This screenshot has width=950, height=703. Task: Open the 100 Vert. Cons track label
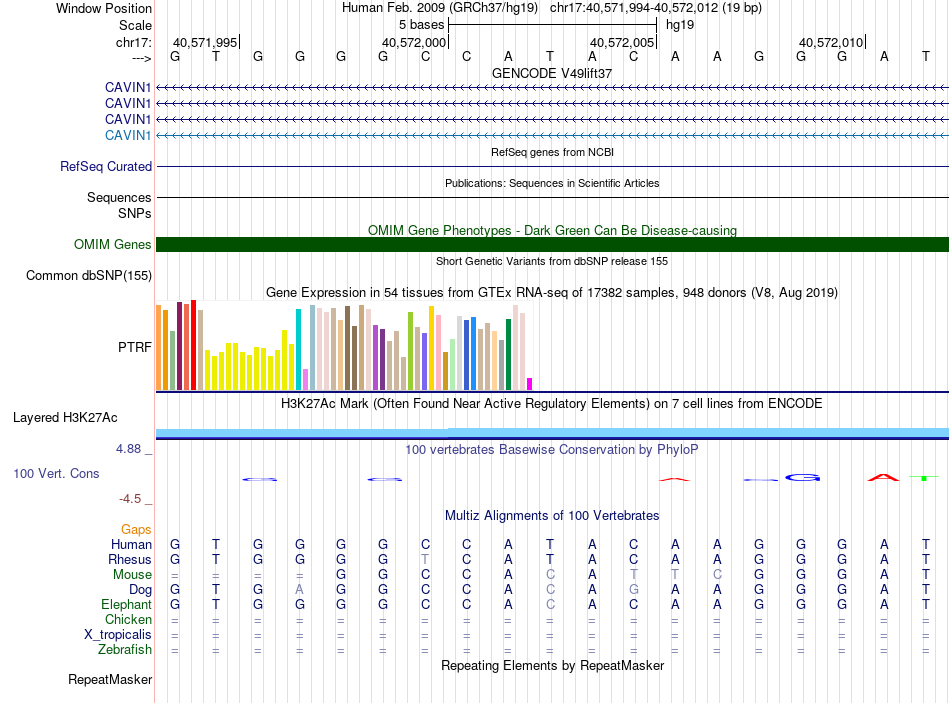coord(56,473)
